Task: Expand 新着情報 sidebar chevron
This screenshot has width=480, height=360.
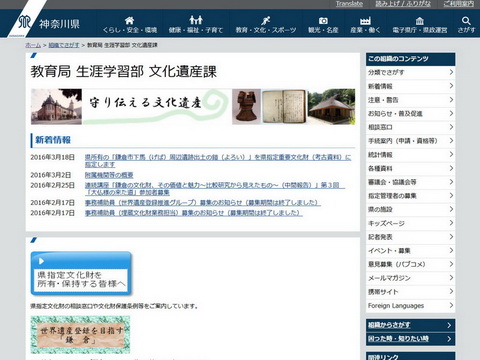Action: (451, 86)
